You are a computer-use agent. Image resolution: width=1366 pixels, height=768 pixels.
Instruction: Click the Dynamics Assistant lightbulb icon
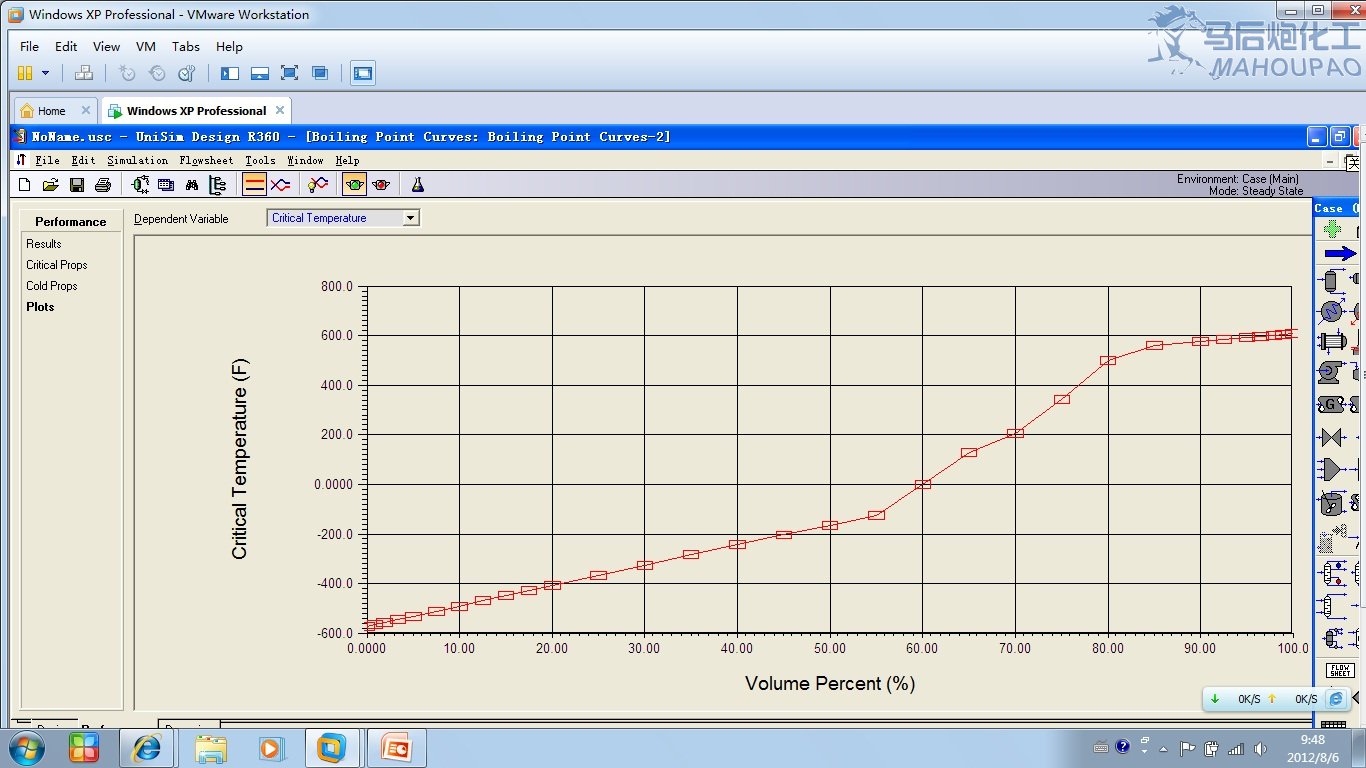point(317,185)
